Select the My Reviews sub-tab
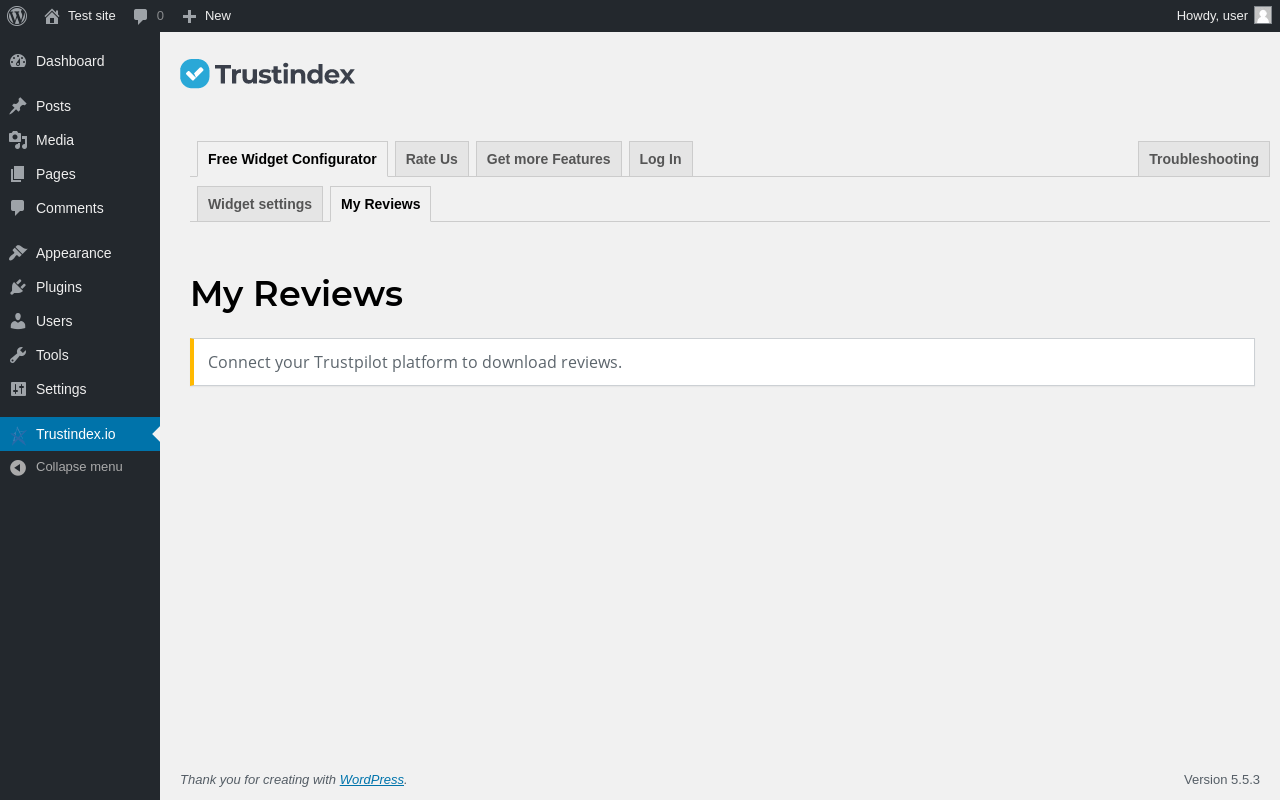The image size is (1280, 800). (x=380, y=204)
